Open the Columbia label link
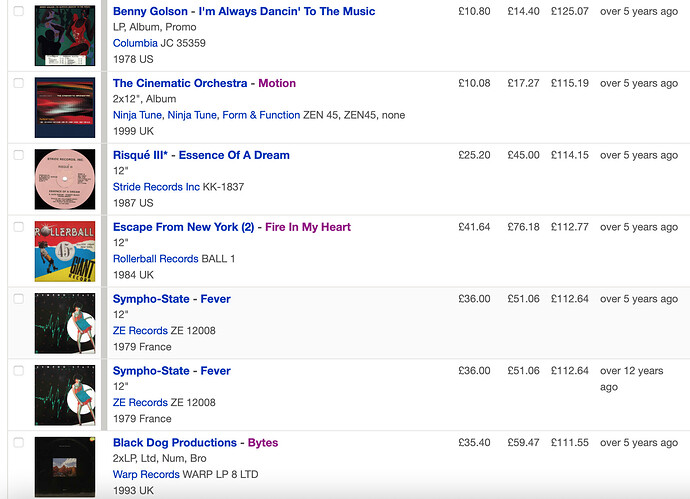 [135, 43]
